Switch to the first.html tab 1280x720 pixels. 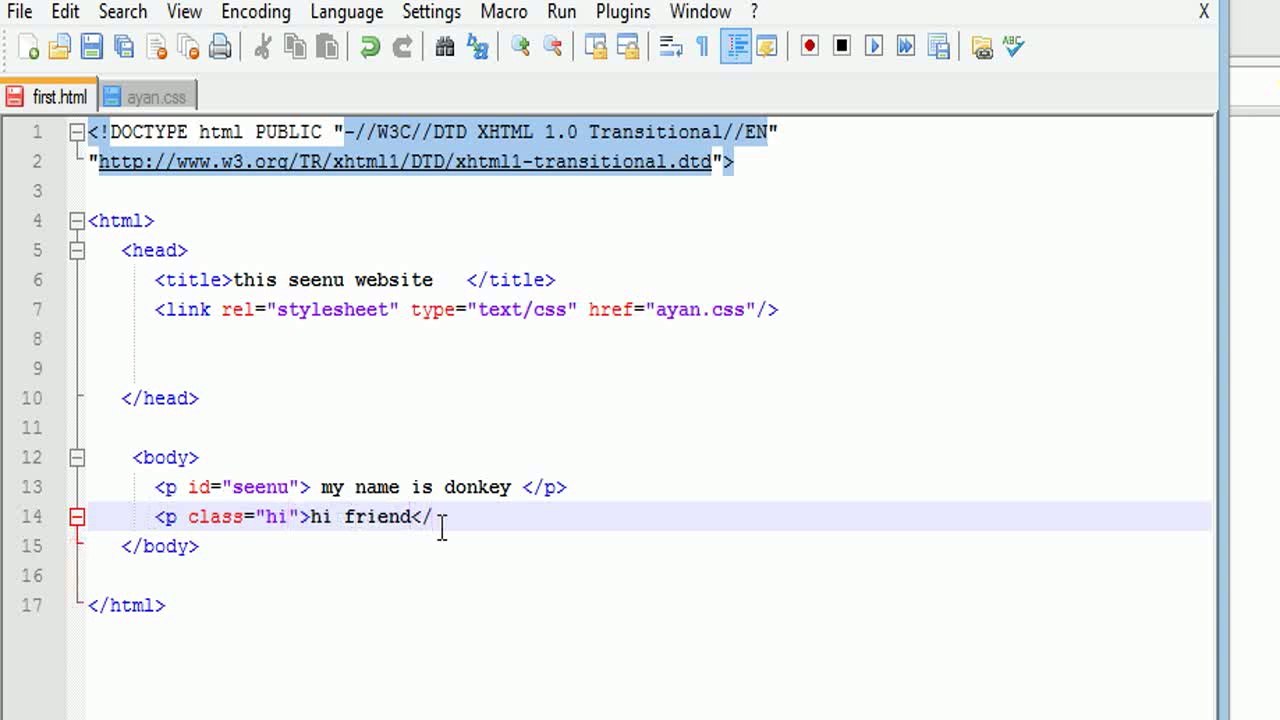tap(49, 96)
